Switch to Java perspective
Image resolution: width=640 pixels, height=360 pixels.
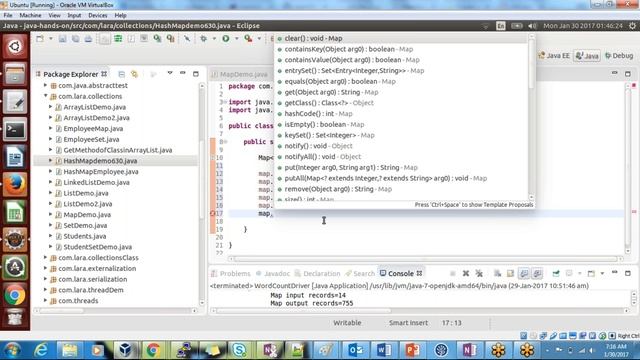(587, 56)
